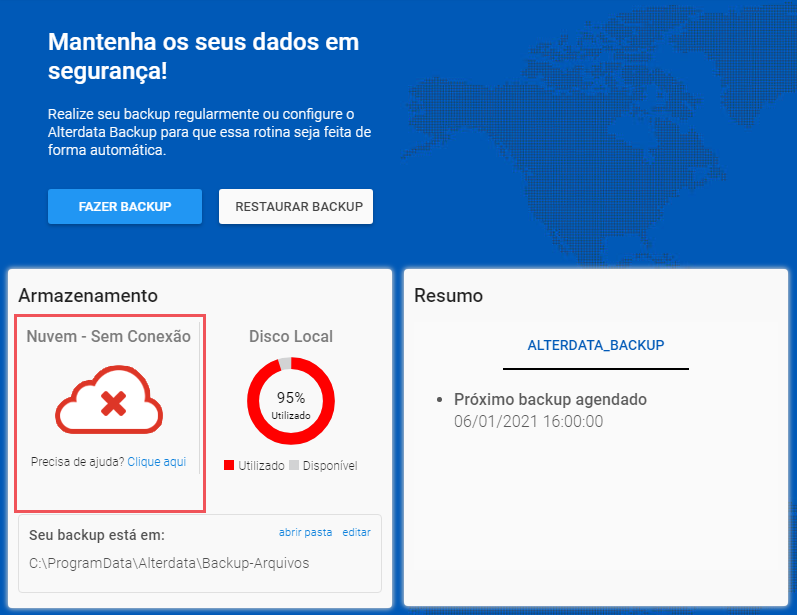797x616 pixels.
Task: Click the 'Nuvem - Sem Conexão' heading
Action: pyautogui.click(x=108, y=336)
